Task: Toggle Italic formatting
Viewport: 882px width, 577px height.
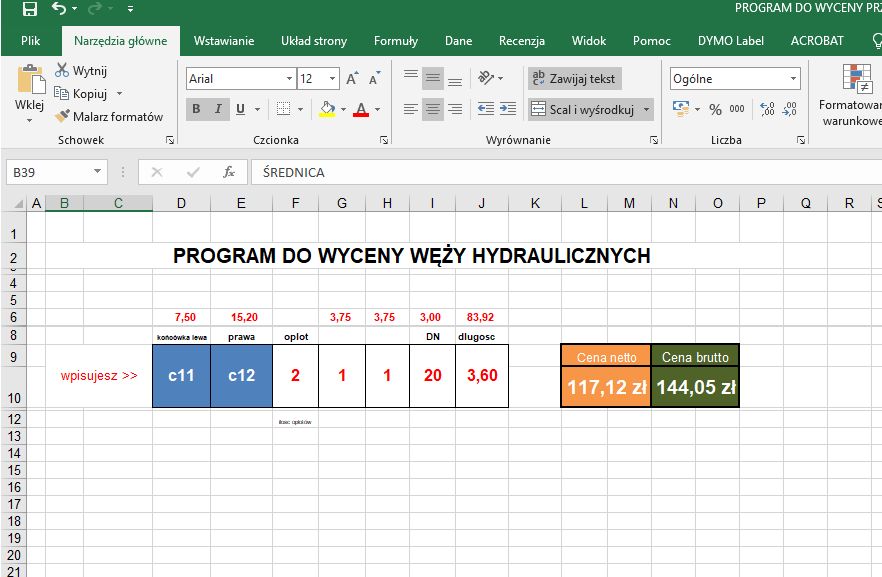Action: click(x=218, y=109)
